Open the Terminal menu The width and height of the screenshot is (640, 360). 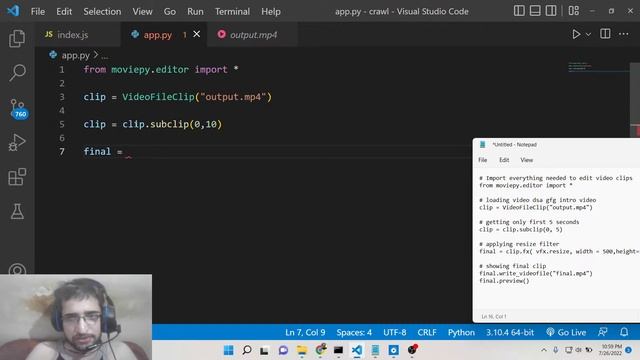[232, 11]
